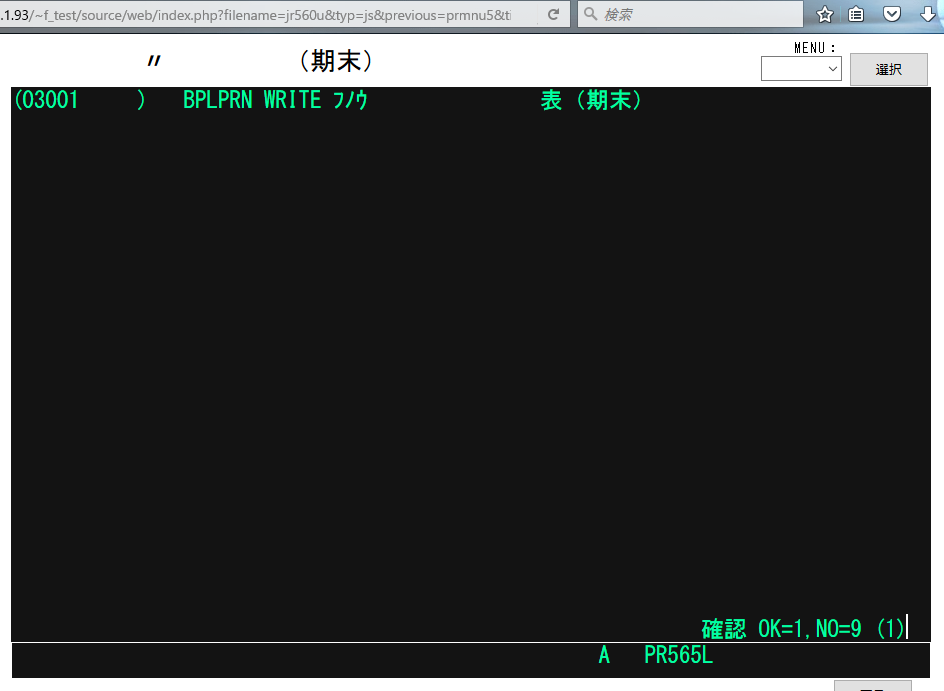Viewport: 944px width, 691px height.
Task: Expand the MENU dropdown list
Action: [x=801, y=69]
